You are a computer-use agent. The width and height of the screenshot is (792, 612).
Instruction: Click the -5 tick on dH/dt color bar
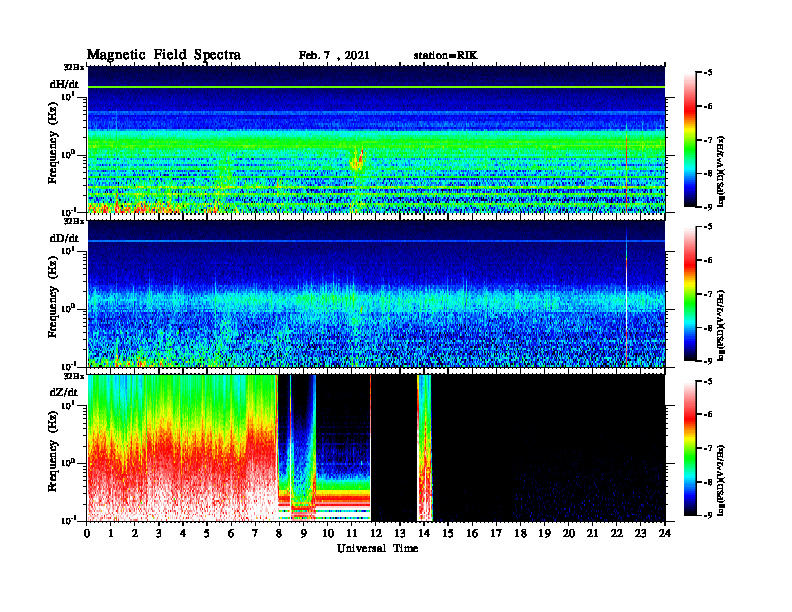pyautogui.click(x=708, y=73)
